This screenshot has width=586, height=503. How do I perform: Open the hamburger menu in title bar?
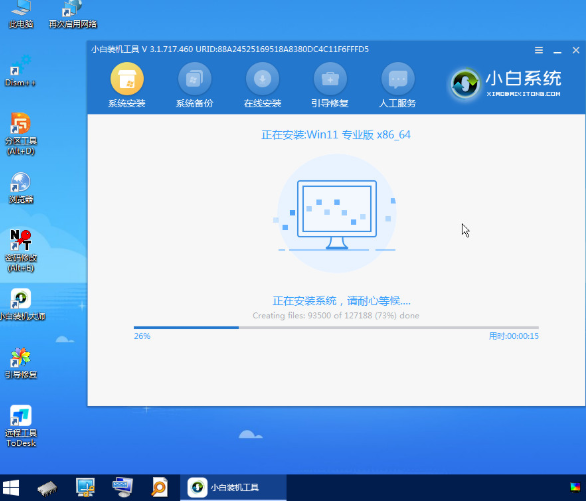point(539,50)
